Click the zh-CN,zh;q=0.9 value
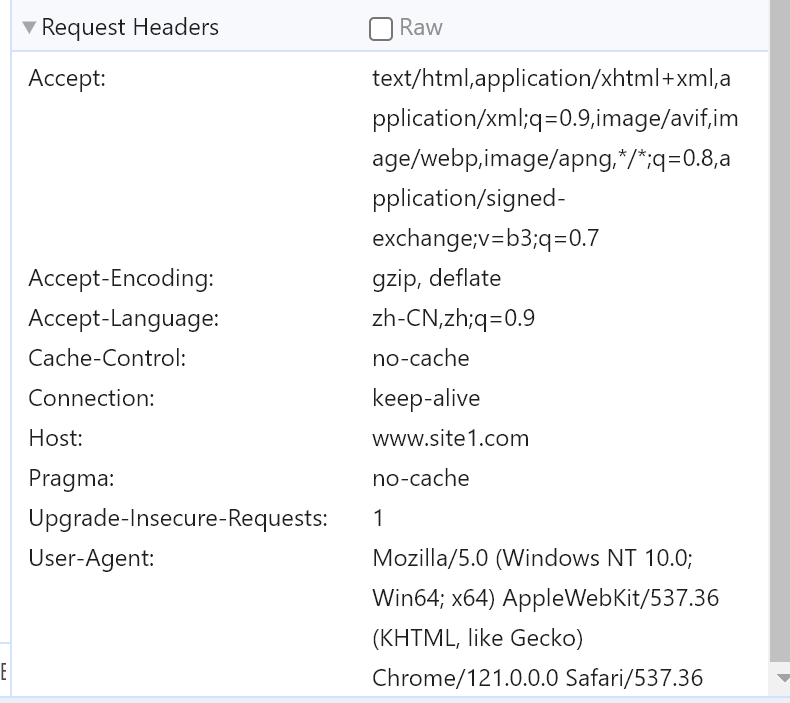This screenshot has height=703, width=790. point(453,318)
